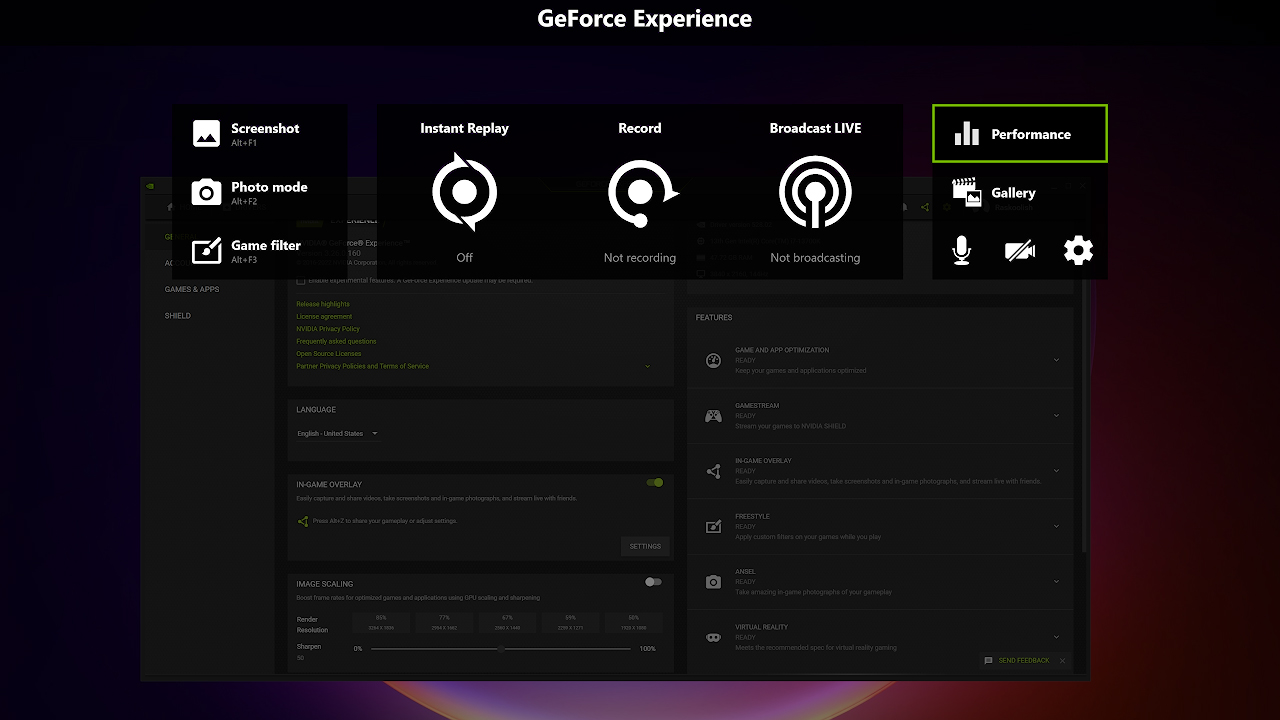Screen dimensions: 1280x720
Task: Click the GameStream controller icon
Action: 713,416
